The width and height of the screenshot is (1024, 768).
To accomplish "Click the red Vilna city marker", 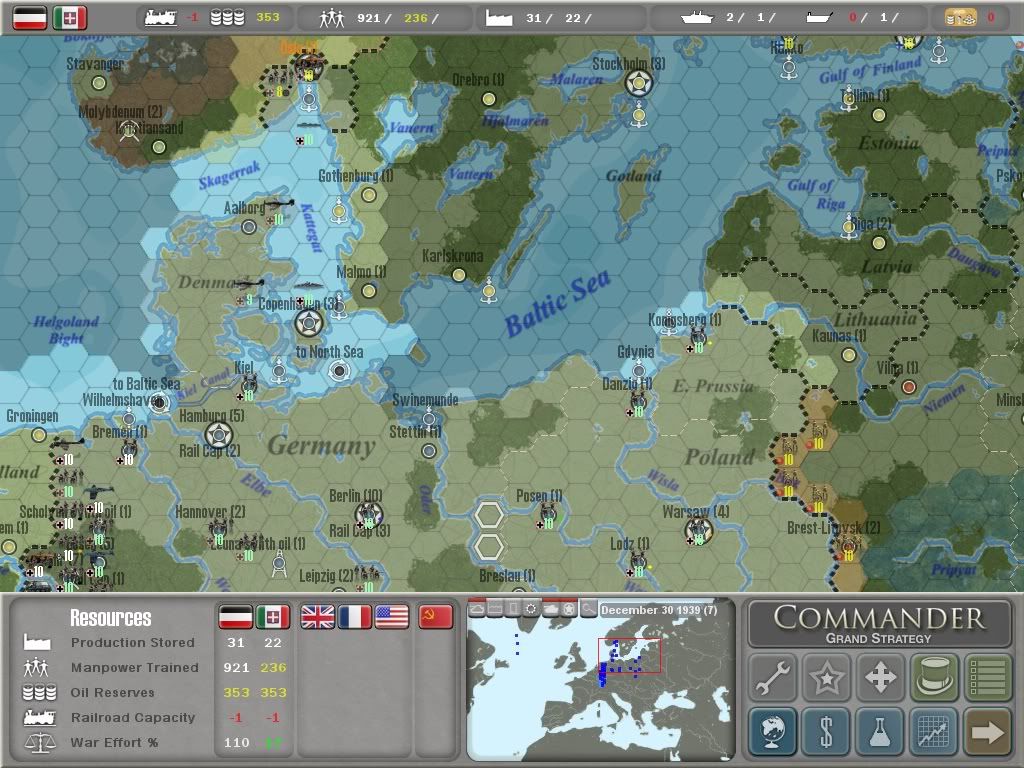I will tap(908, 387).
